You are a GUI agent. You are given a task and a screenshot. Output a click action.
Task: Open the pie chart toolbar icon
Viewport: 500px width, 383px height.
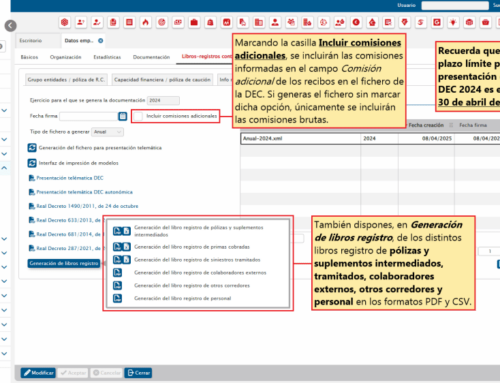coord(162,22)
